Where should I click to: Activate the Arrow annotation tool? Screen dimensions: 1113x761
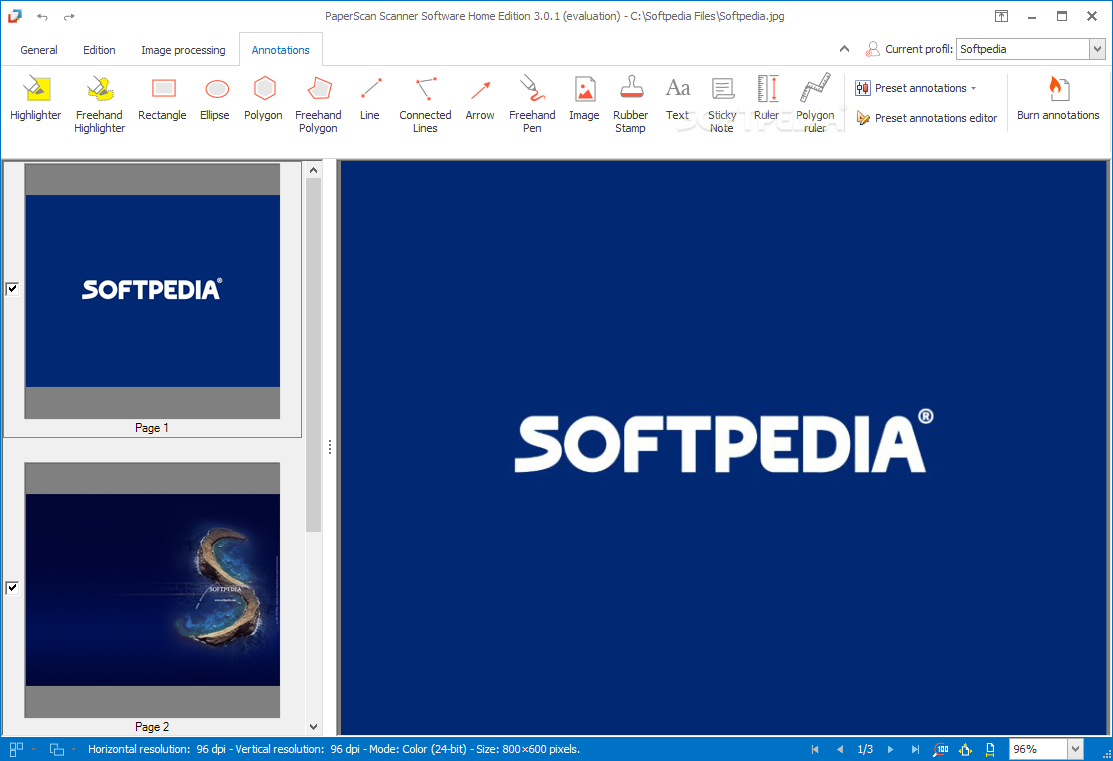(480, 99)
